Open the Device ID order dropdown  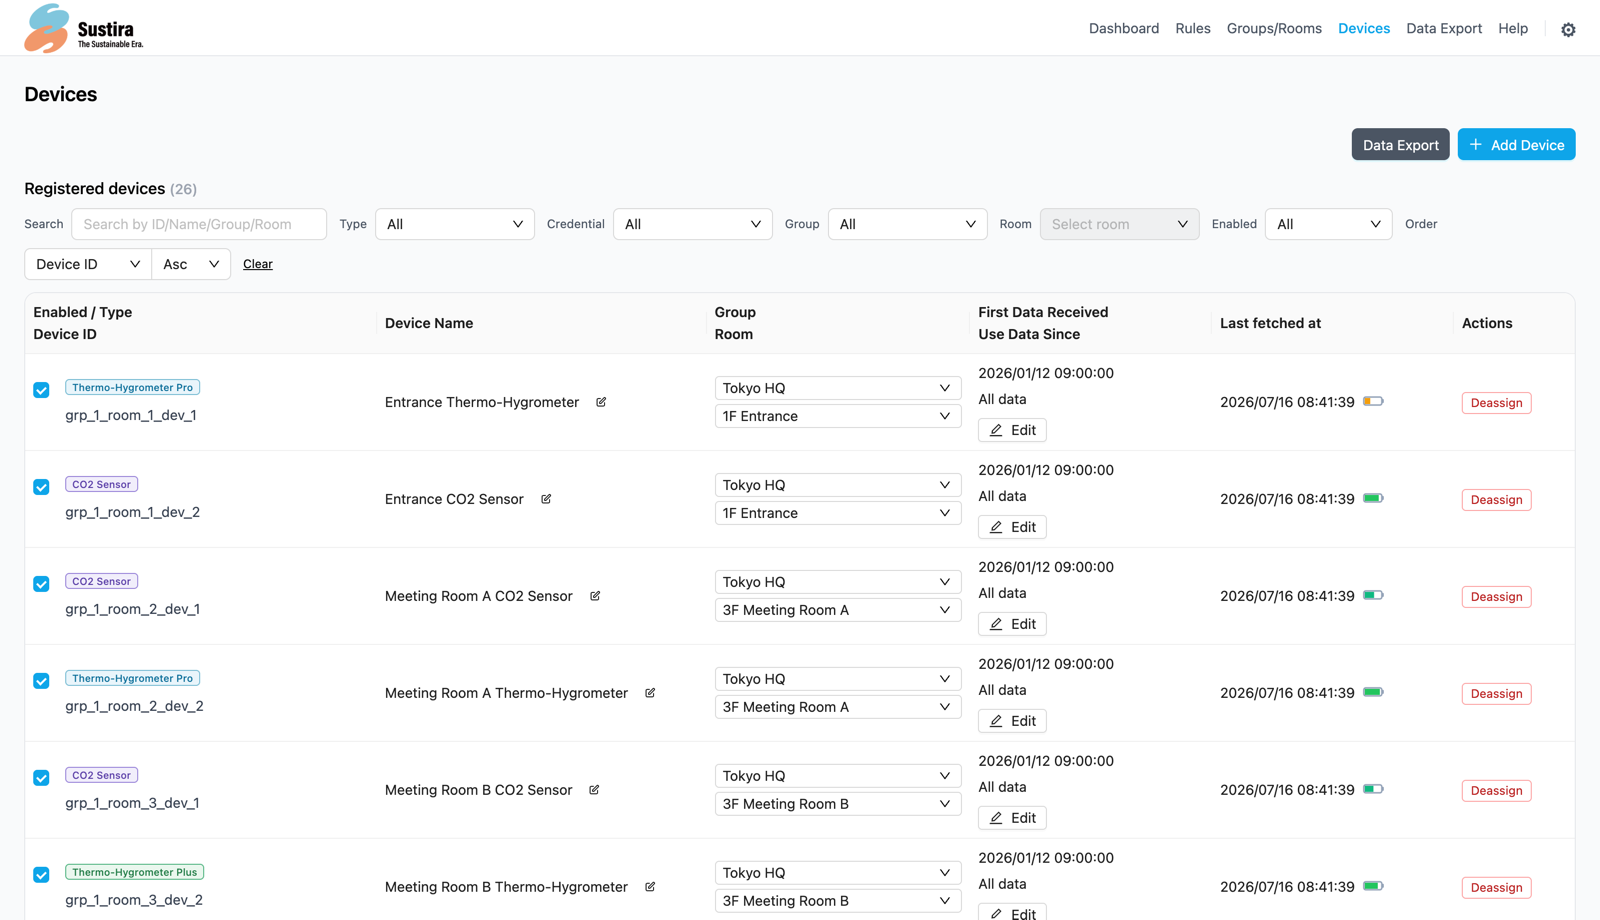(88, 264)
